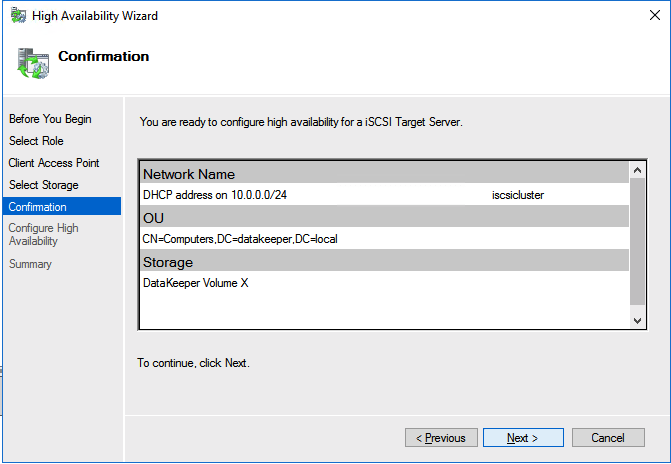
Task: Jump to the Select Storage step
Action: click(43, 185)
